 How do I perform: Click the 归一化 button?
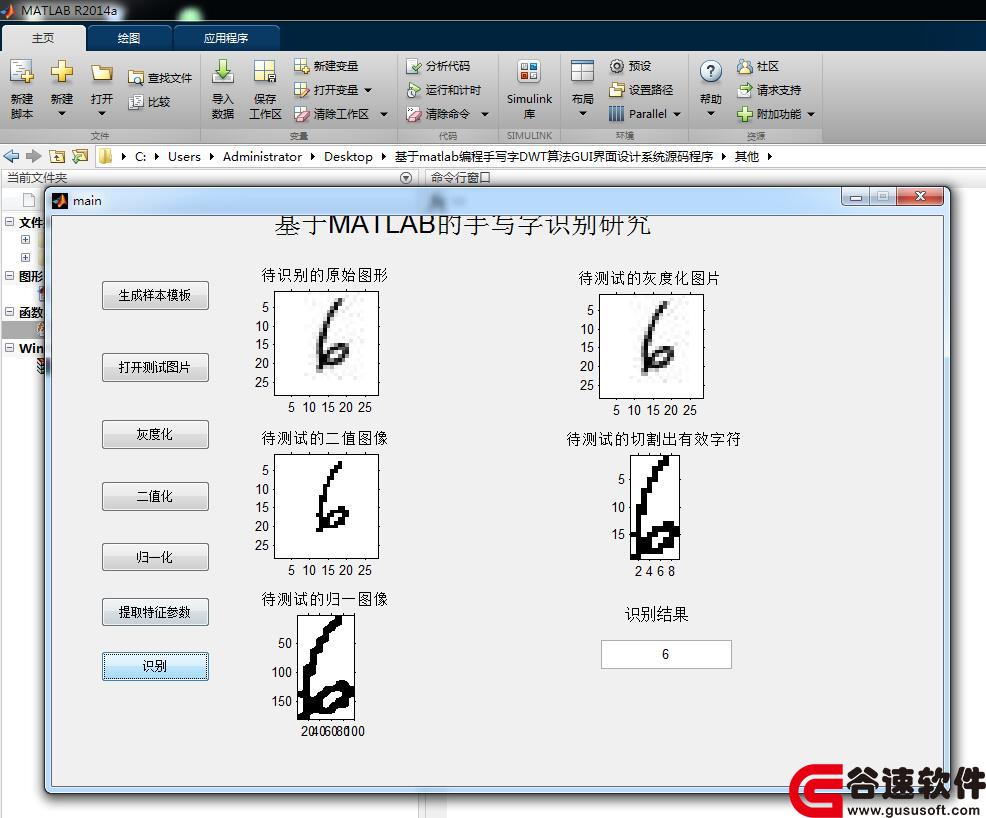coord(155,557)
